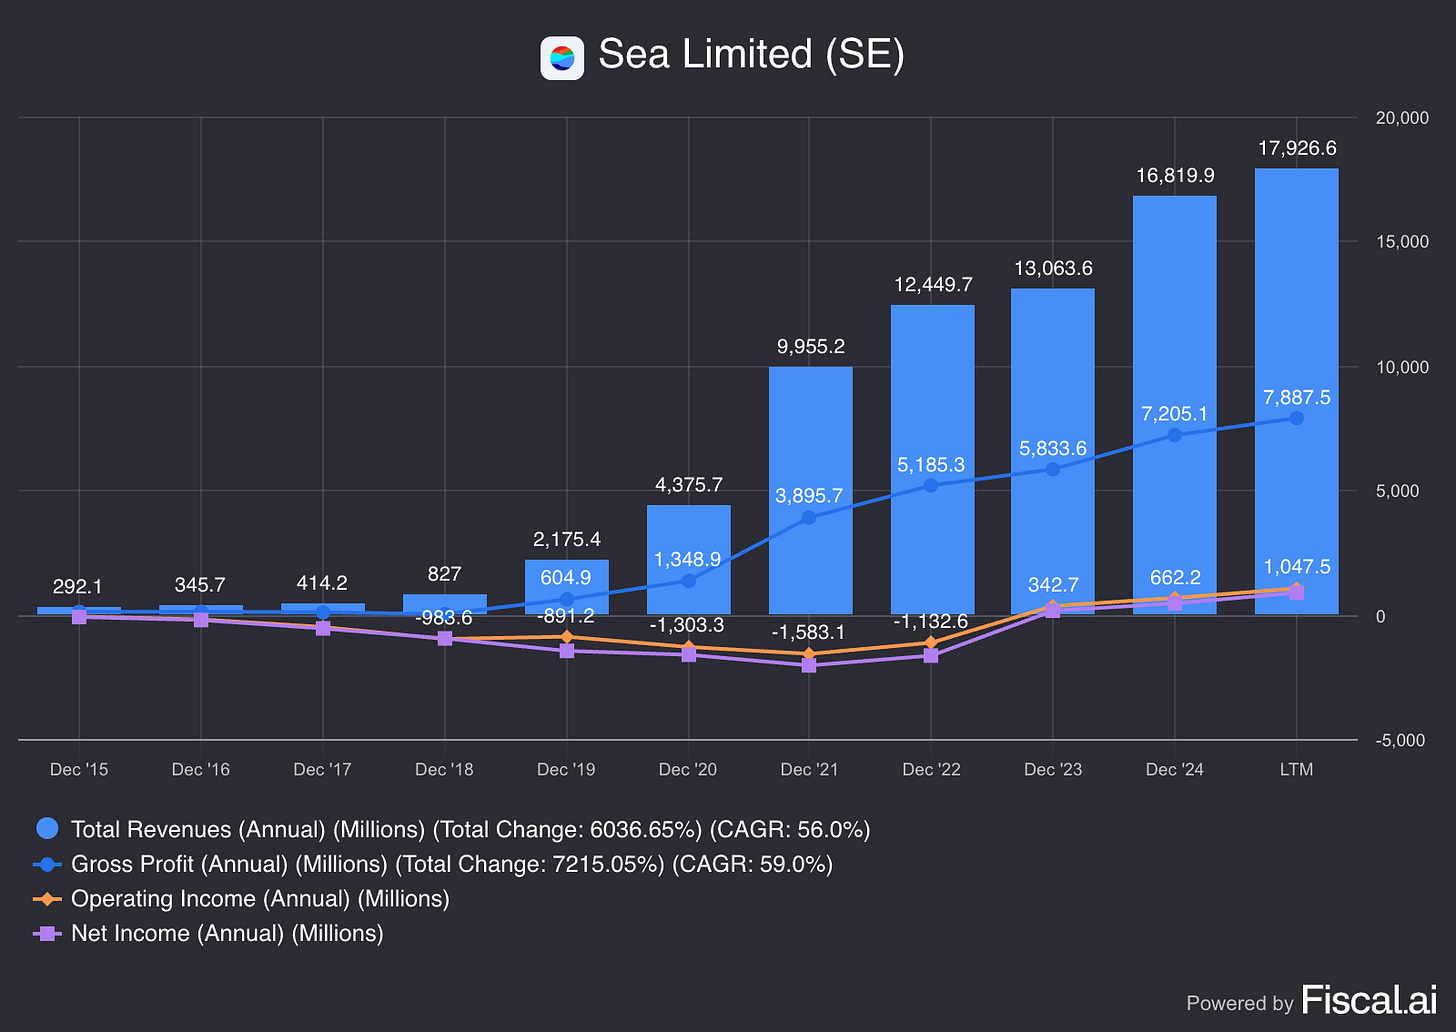This screenshot has height=1032, width=1456.
Task: Click the Sea Limited logo icon
Action: coord(562,58)
